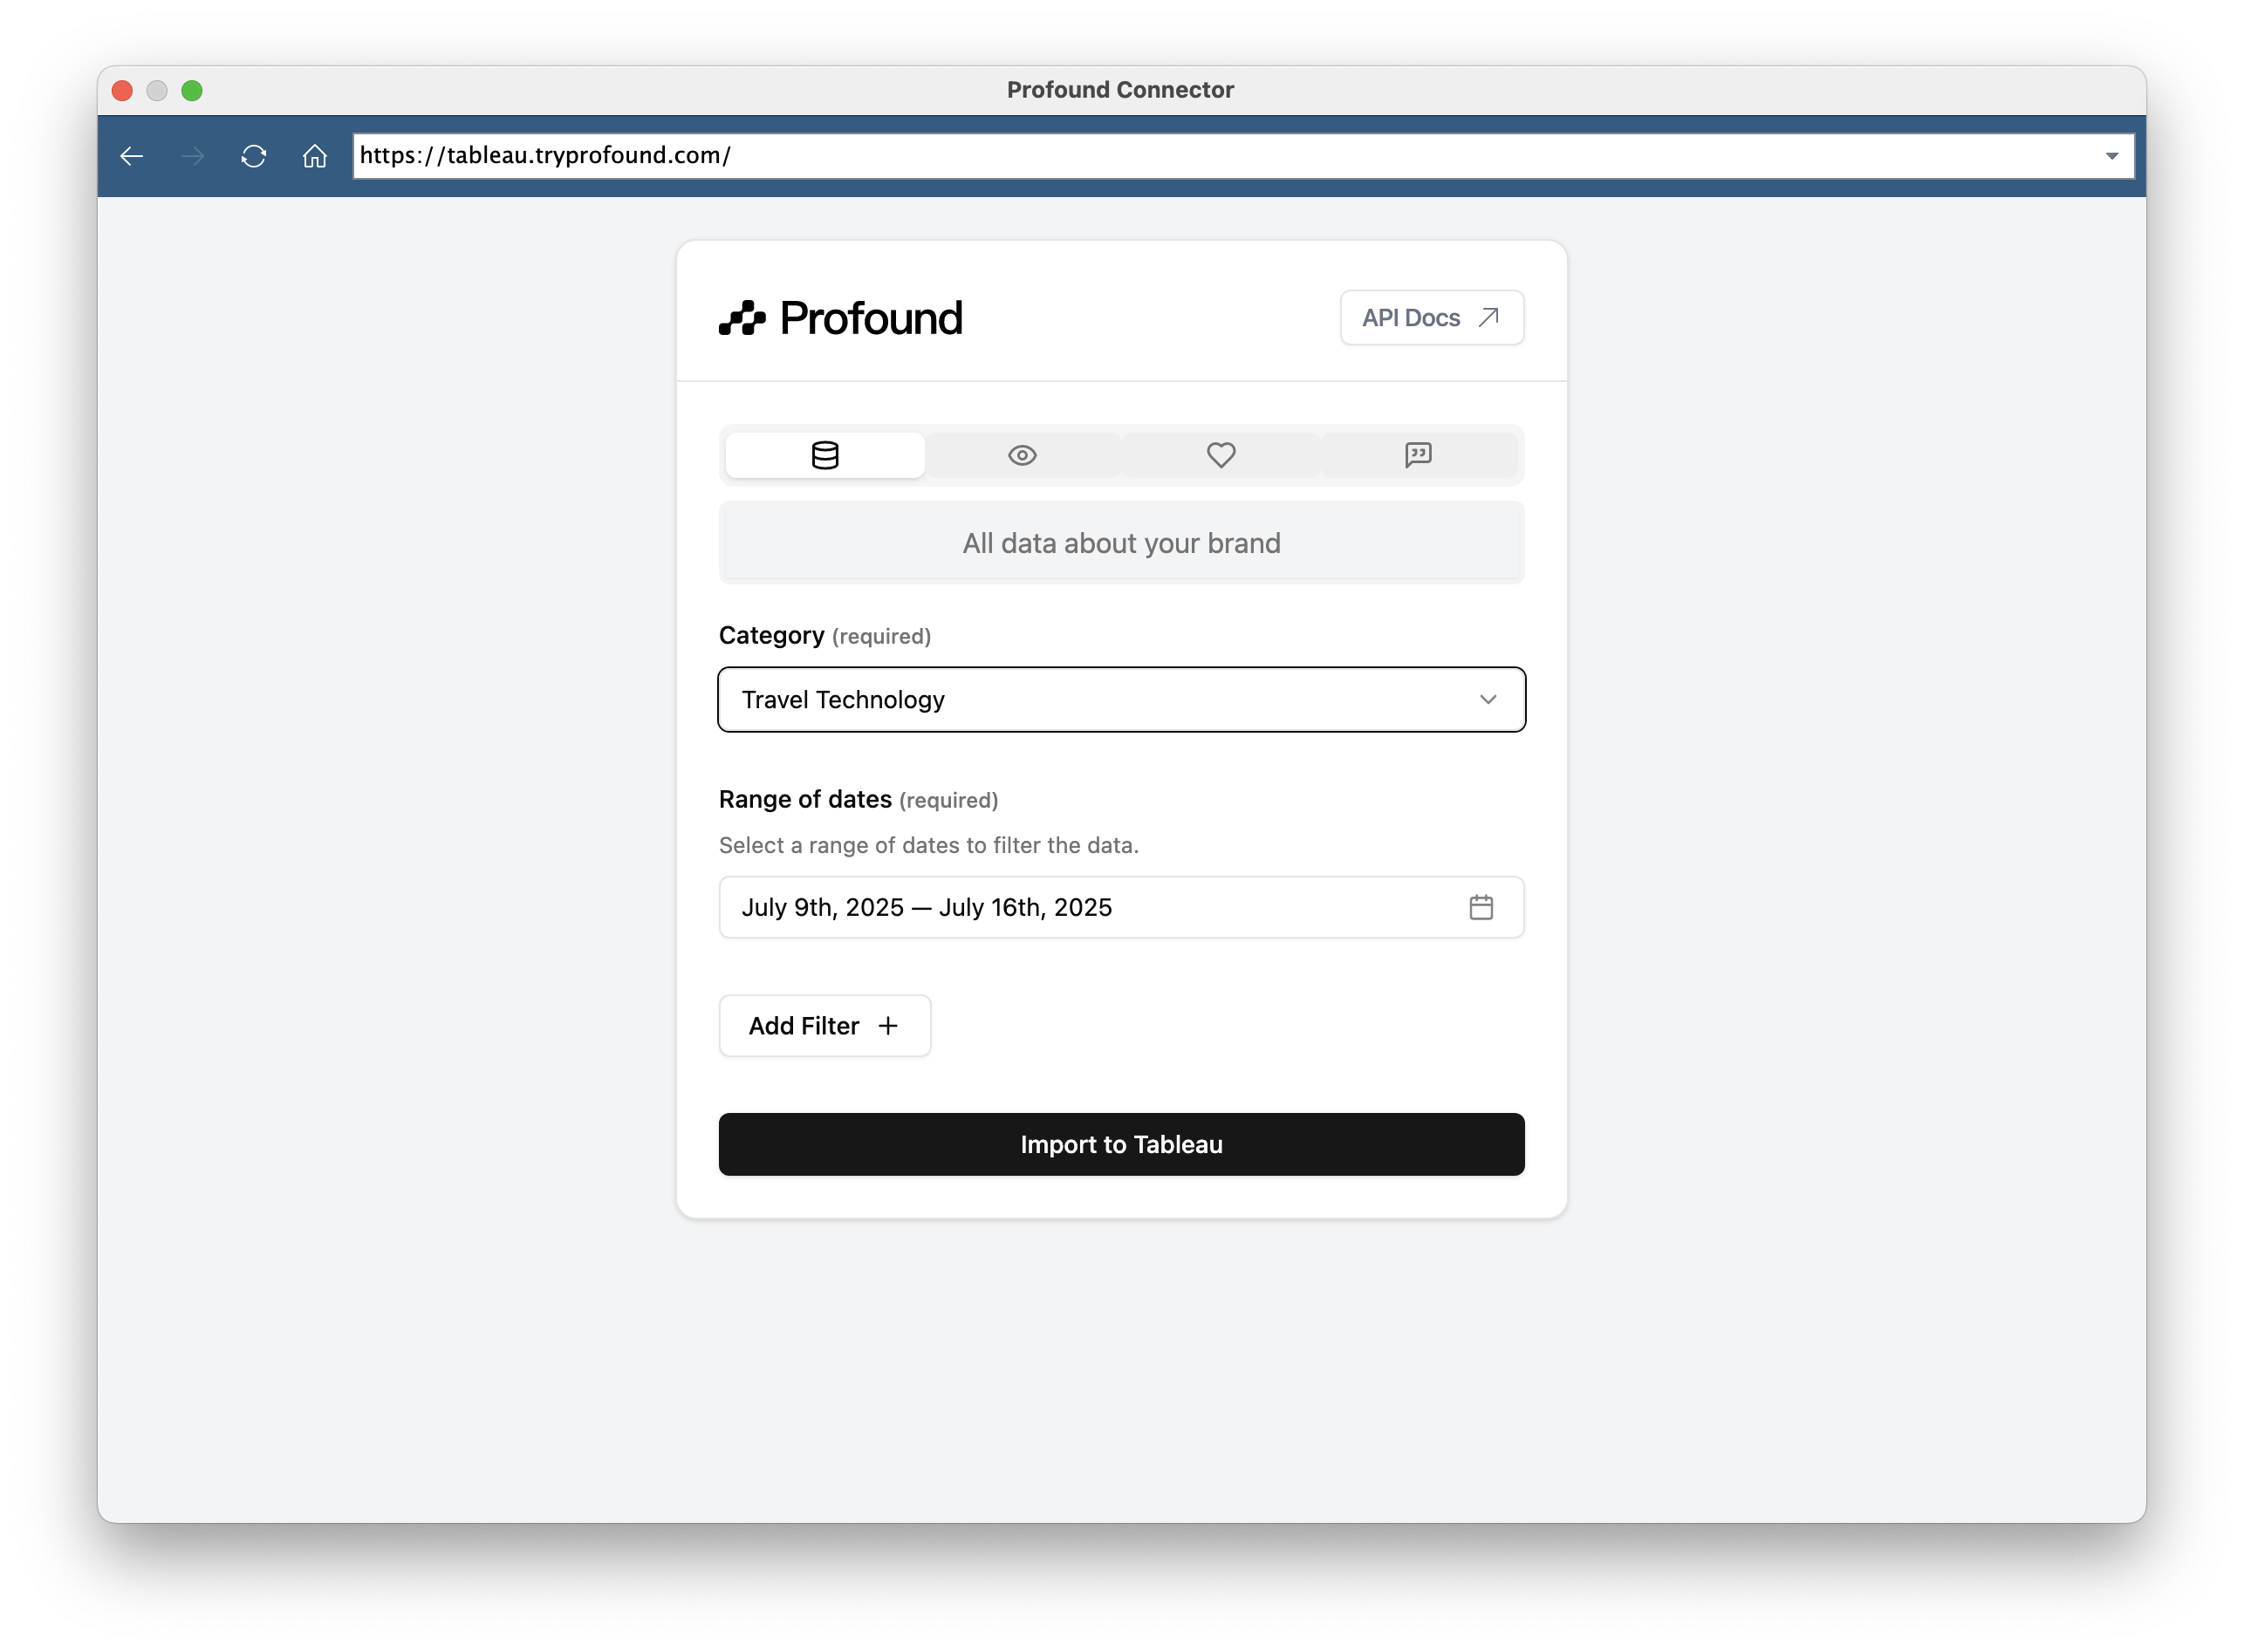
Task: Open the URL history dropdown arrow
Action: tap(2111, 156)
